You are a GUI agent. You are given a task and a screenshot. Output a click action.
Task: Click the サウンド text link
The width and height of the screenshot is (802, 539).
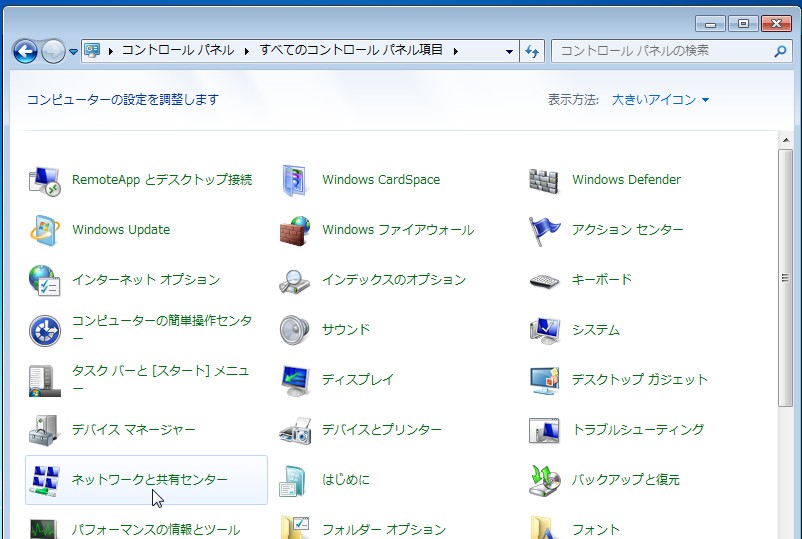pyautogui.click(x=346, y=329)
